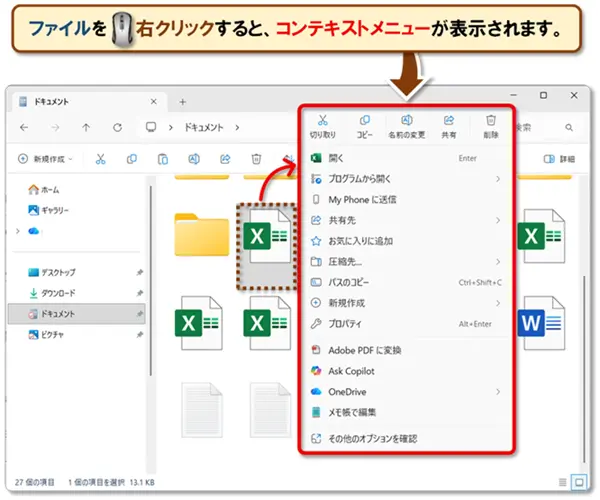600x500 pixels.
Task: Select ドキュメント in the sidebar
Action: coord(77,314)
